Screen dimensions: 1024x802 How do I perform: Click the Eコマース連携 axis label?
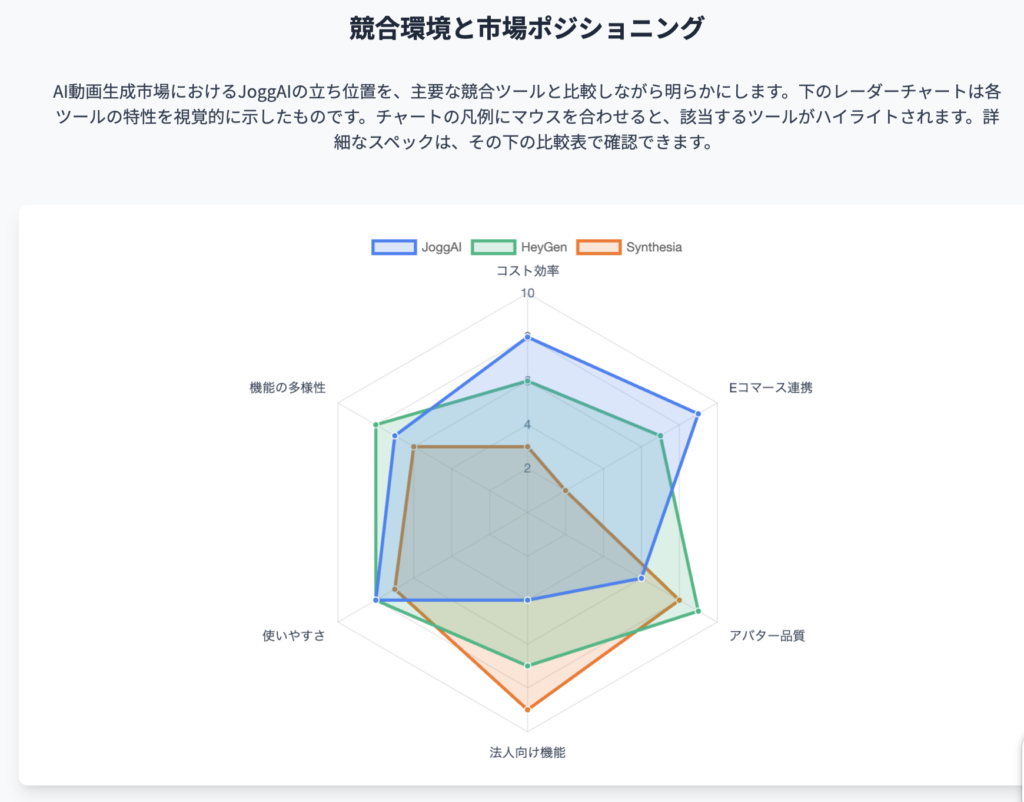tap(771, 388)
